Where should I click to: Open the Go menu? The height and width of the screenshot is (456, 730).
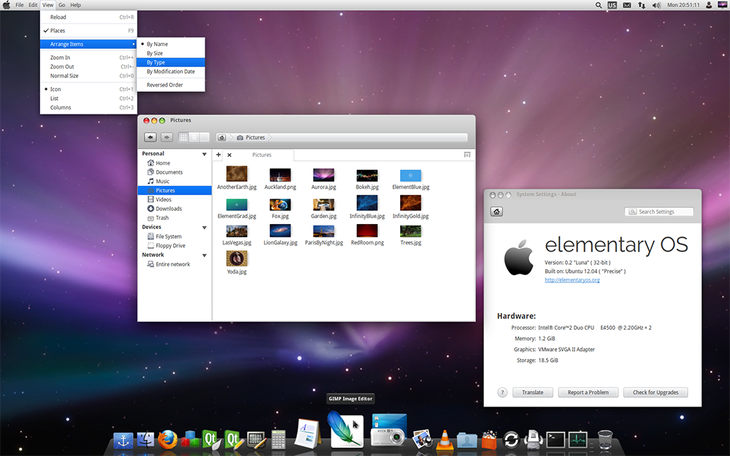pos(61,5)
